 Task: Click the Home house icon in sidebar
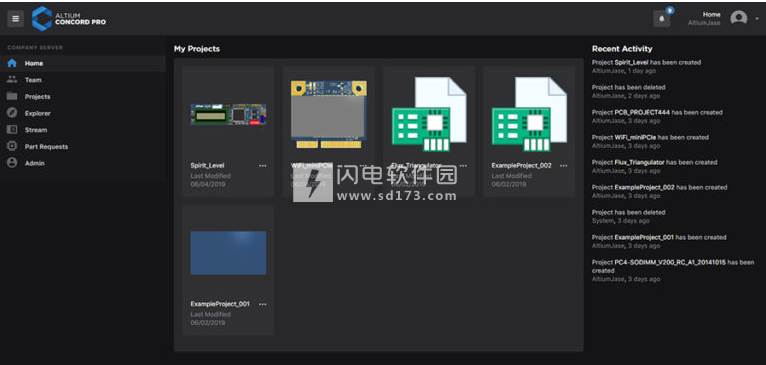pyautogui.click(x=12, y=64)
